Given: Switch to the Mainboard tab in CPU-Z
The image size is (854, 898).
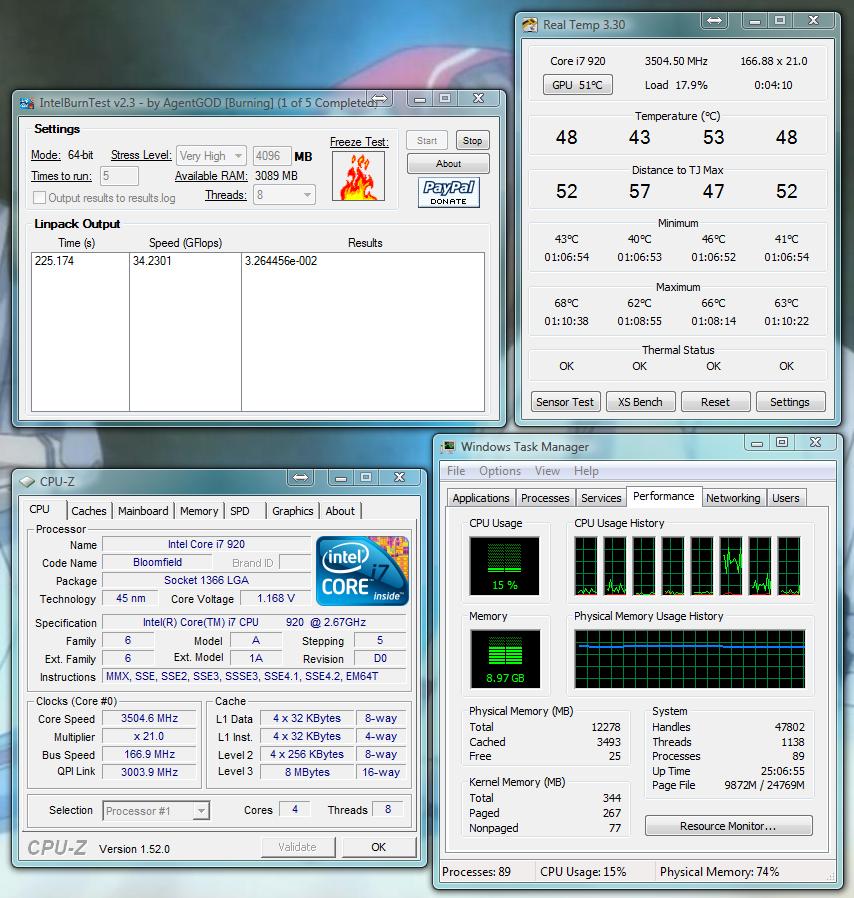Looking at the screenshot, I should tap(143, 511).
